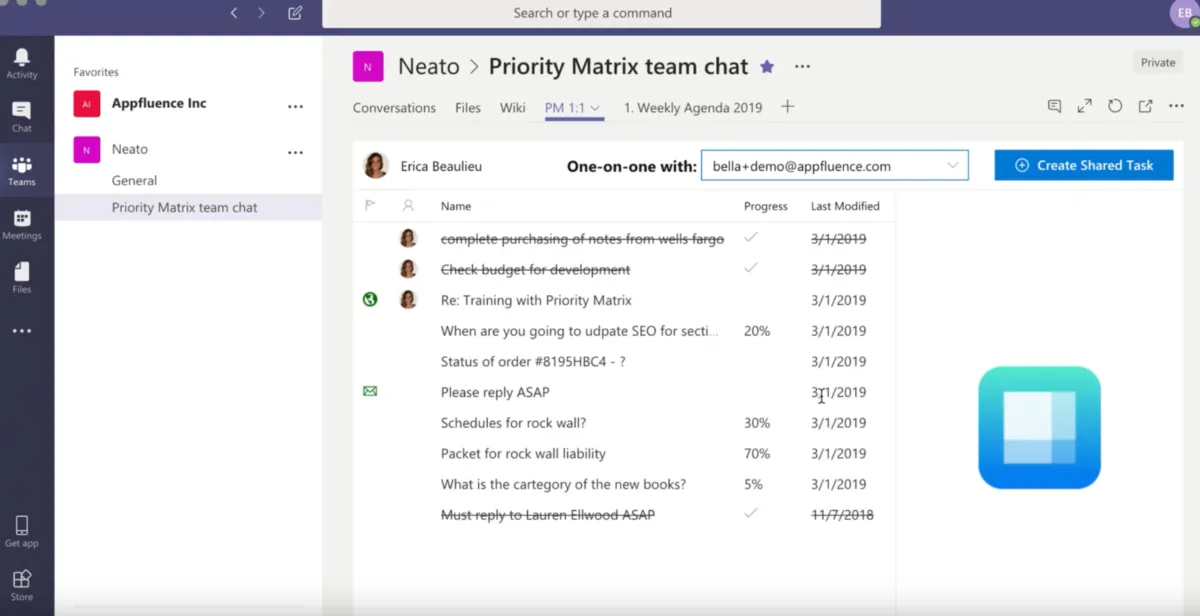Image resolution: width=1200 pixels, height=616 pixels.
Task: Open 'When are you going to udpate SEO' item
Action: [x=579, y=331]
